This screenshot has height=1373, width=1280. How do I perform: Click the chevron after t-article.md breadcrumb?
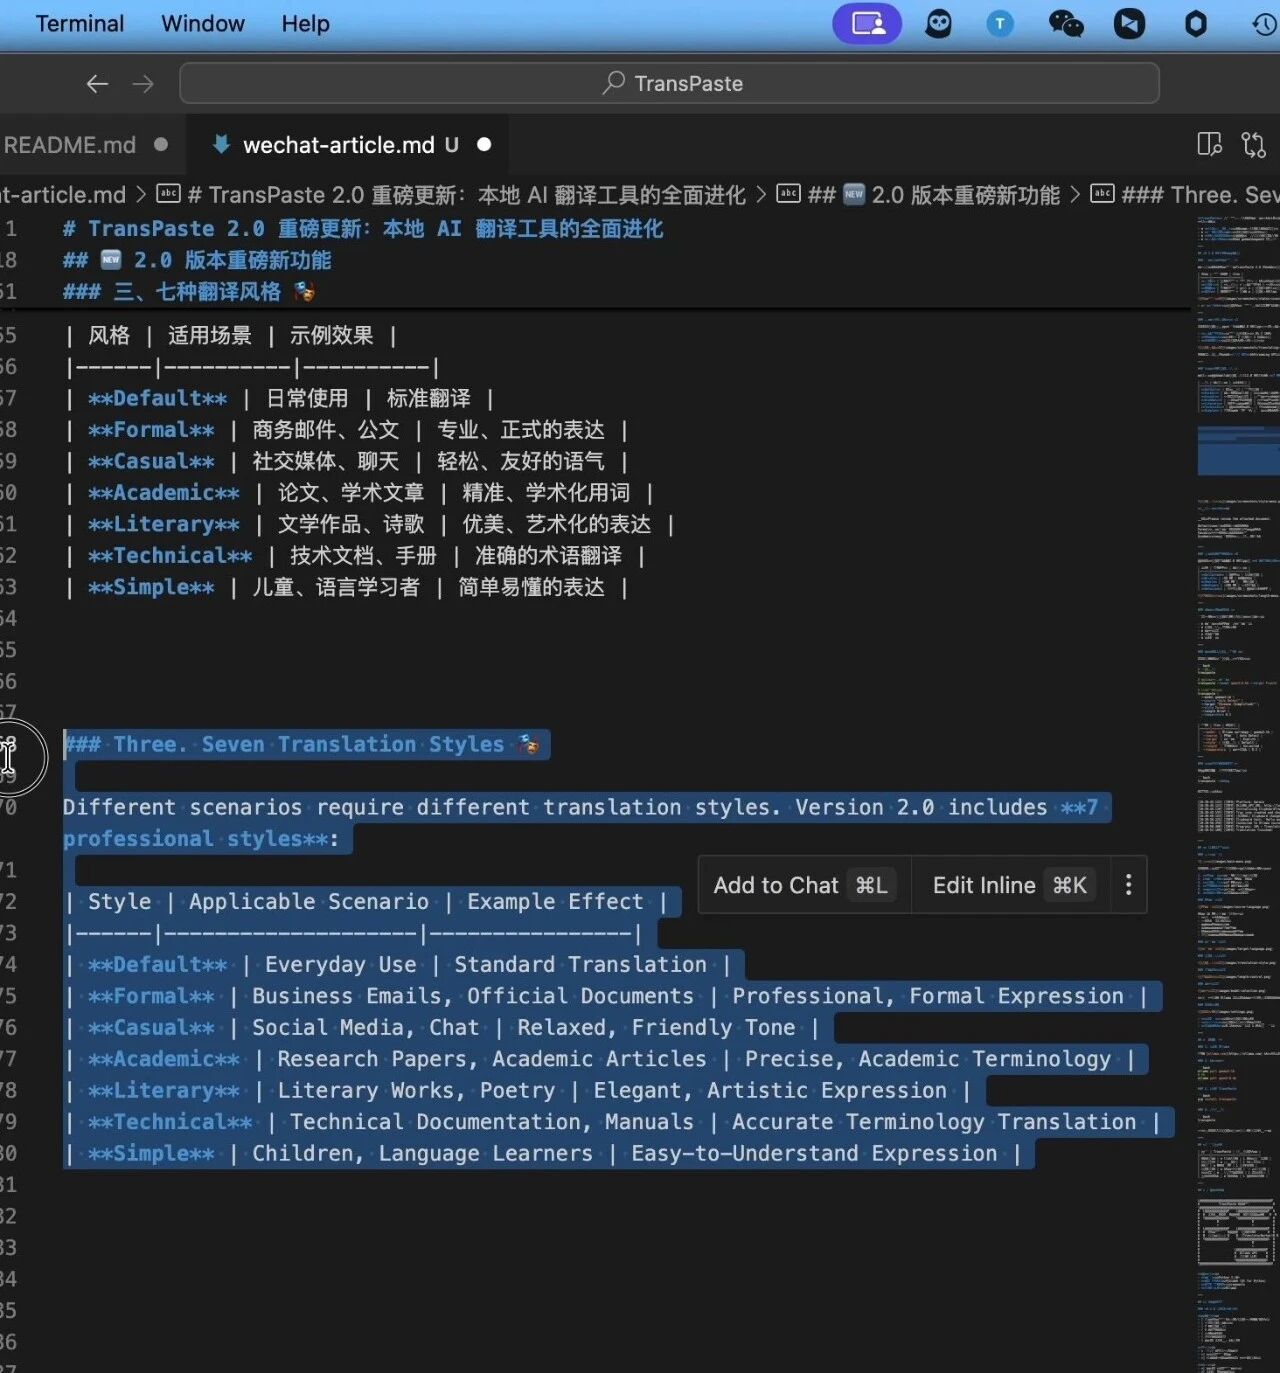point(141,195)
